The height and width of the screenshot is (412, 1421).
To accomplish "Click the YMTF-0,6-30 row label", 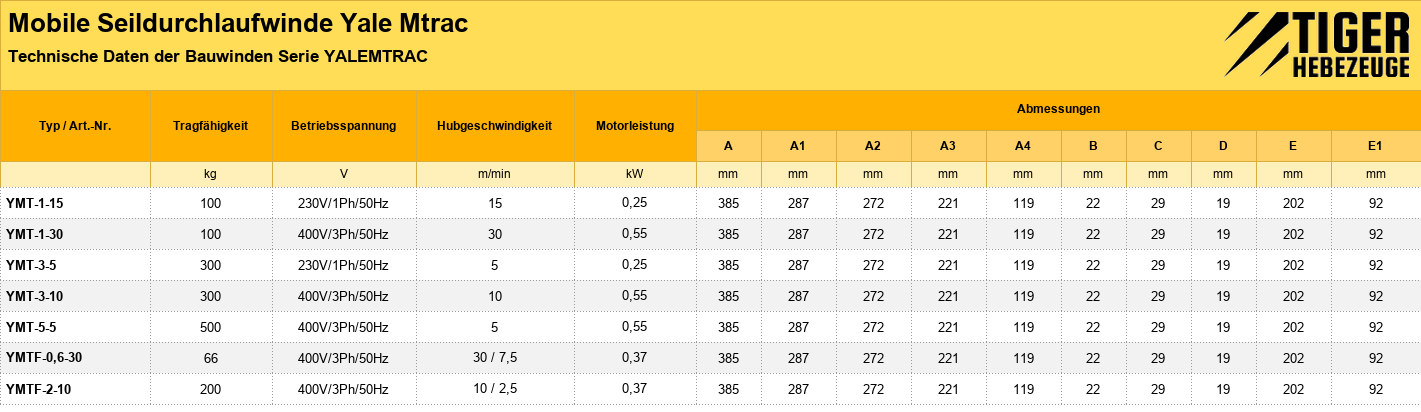I will (75, 358).
